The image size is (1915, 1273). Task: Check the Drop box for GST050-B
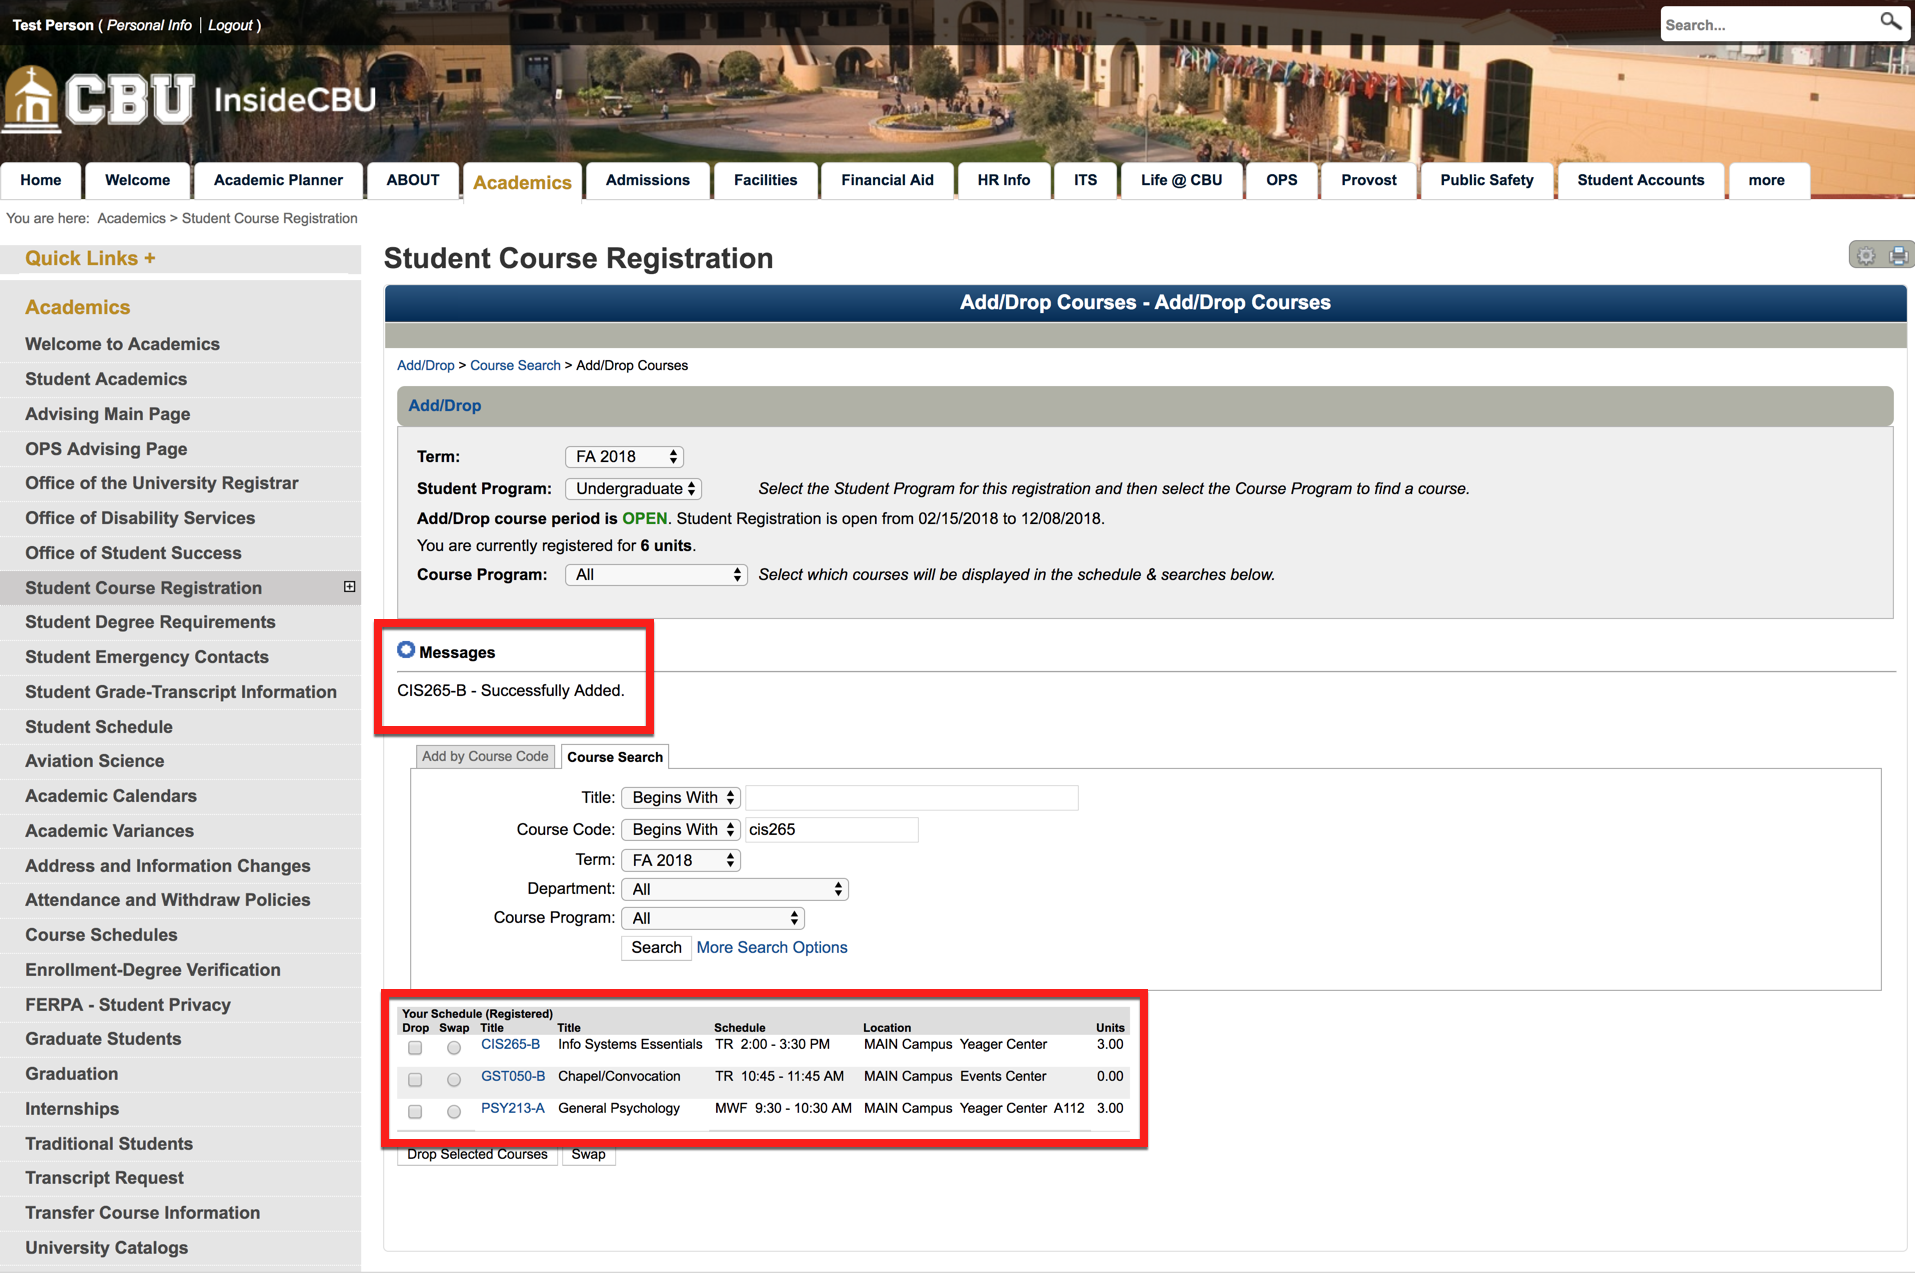pyautogui.click(x=415, y=1080)
